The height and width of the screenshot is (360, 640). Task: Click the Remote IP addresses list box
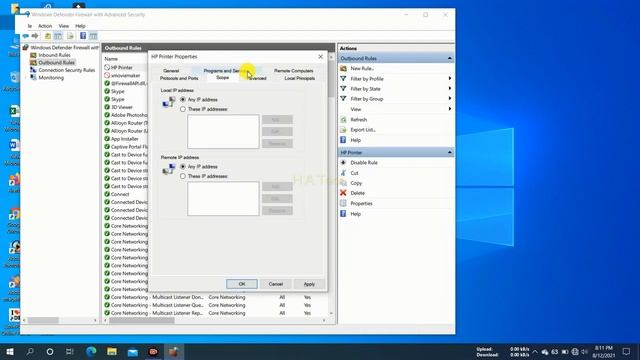[223, 198]
